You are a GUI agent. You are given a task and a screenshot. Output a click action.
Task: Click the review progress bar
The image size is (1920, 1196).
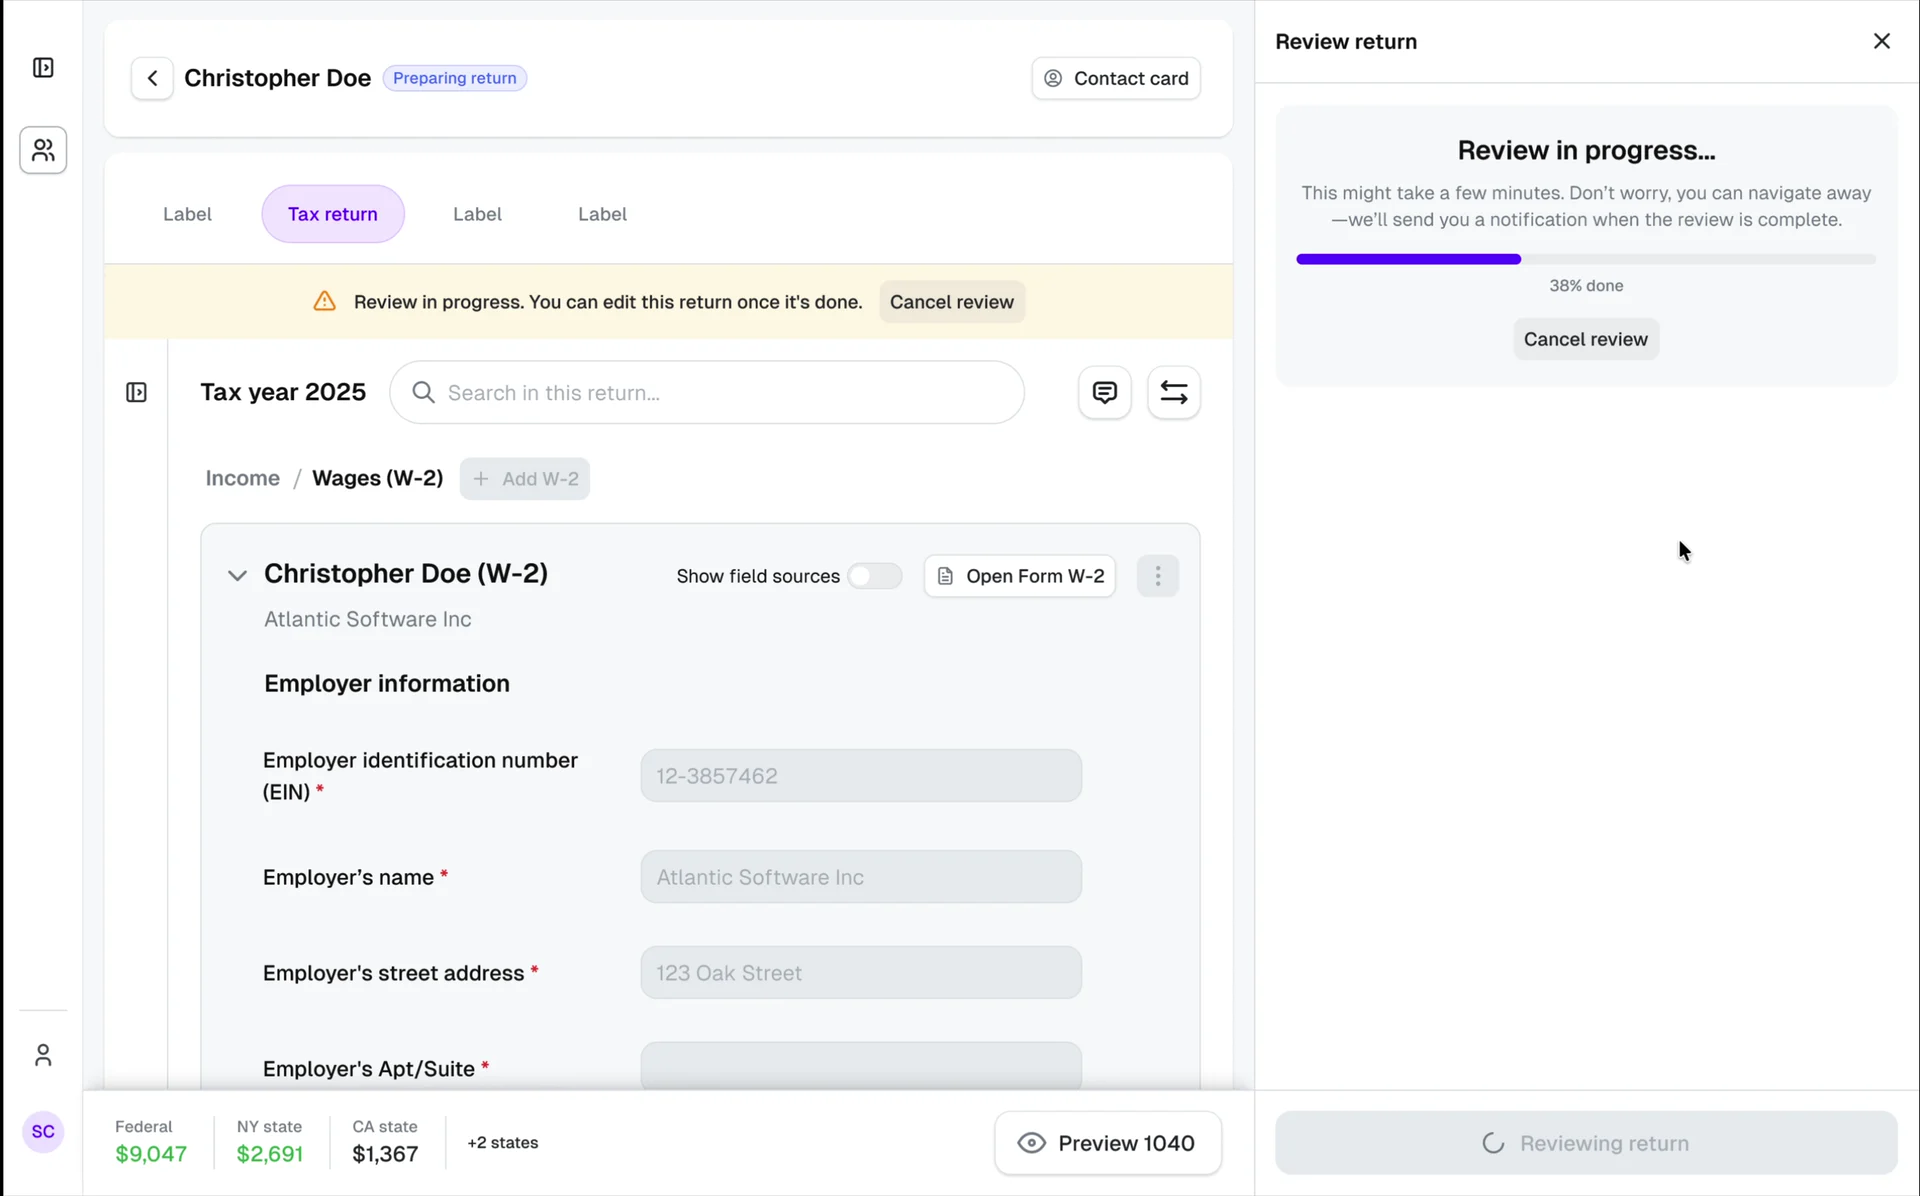[1586, 259]
